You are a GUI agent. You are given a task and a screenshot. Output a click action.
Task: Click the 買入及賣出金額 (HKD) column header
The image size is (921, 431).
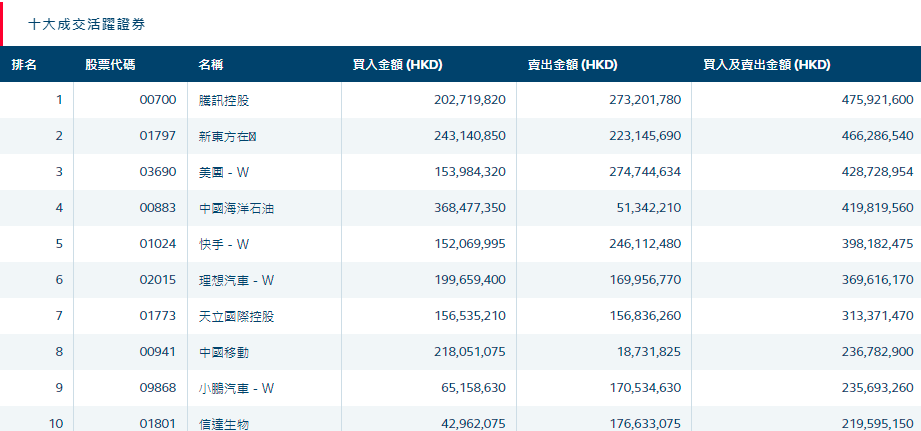[x=767, y=65]
